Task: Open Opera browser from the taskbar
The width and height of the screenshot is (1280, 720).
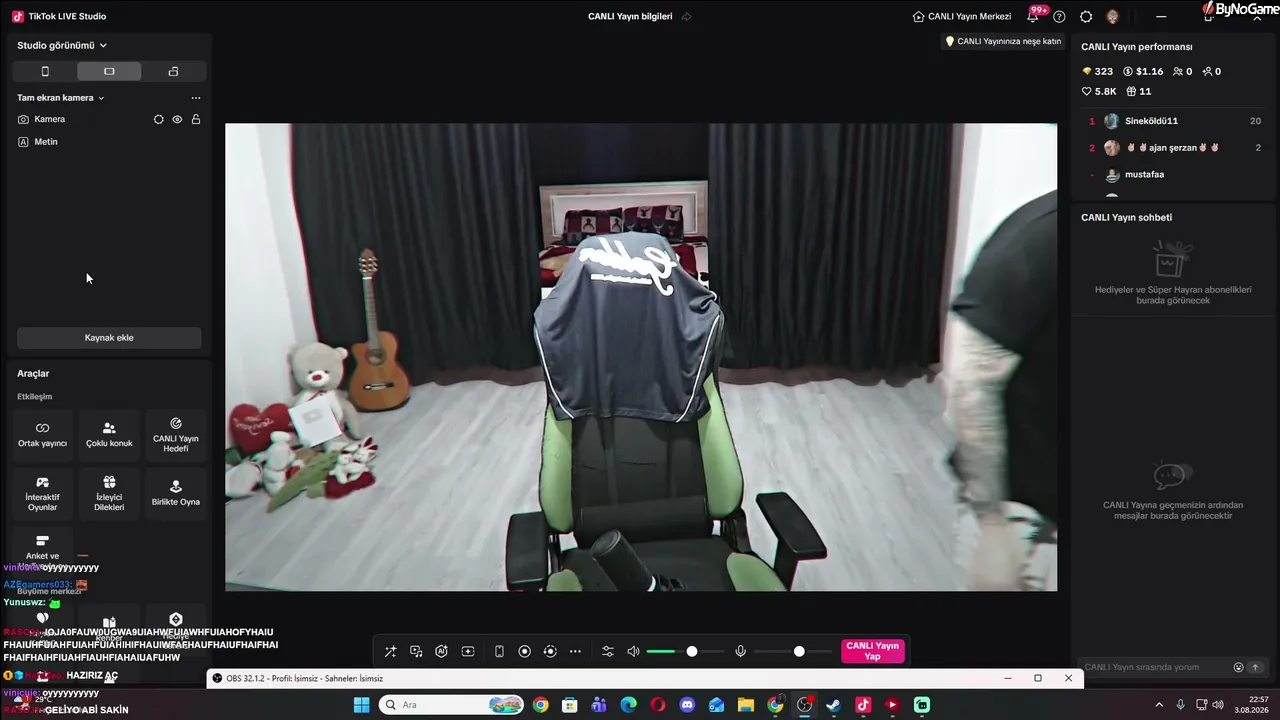Action: 658,705
